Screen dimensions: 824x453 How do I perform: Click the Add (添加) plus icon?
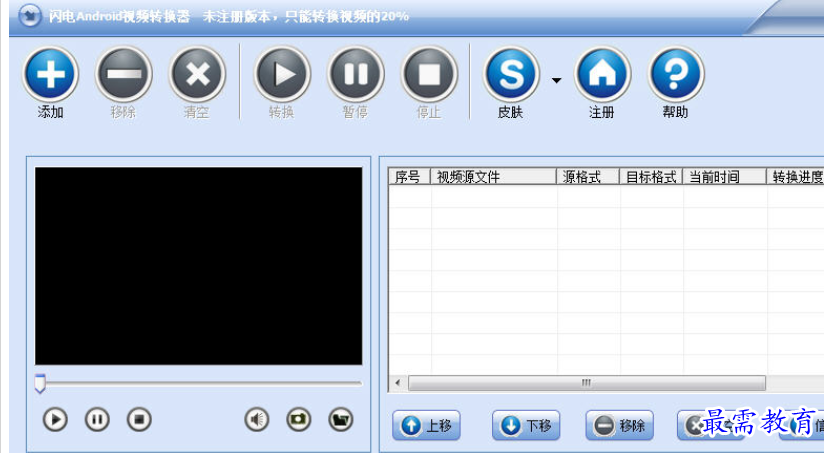click(x=50, y=74)
